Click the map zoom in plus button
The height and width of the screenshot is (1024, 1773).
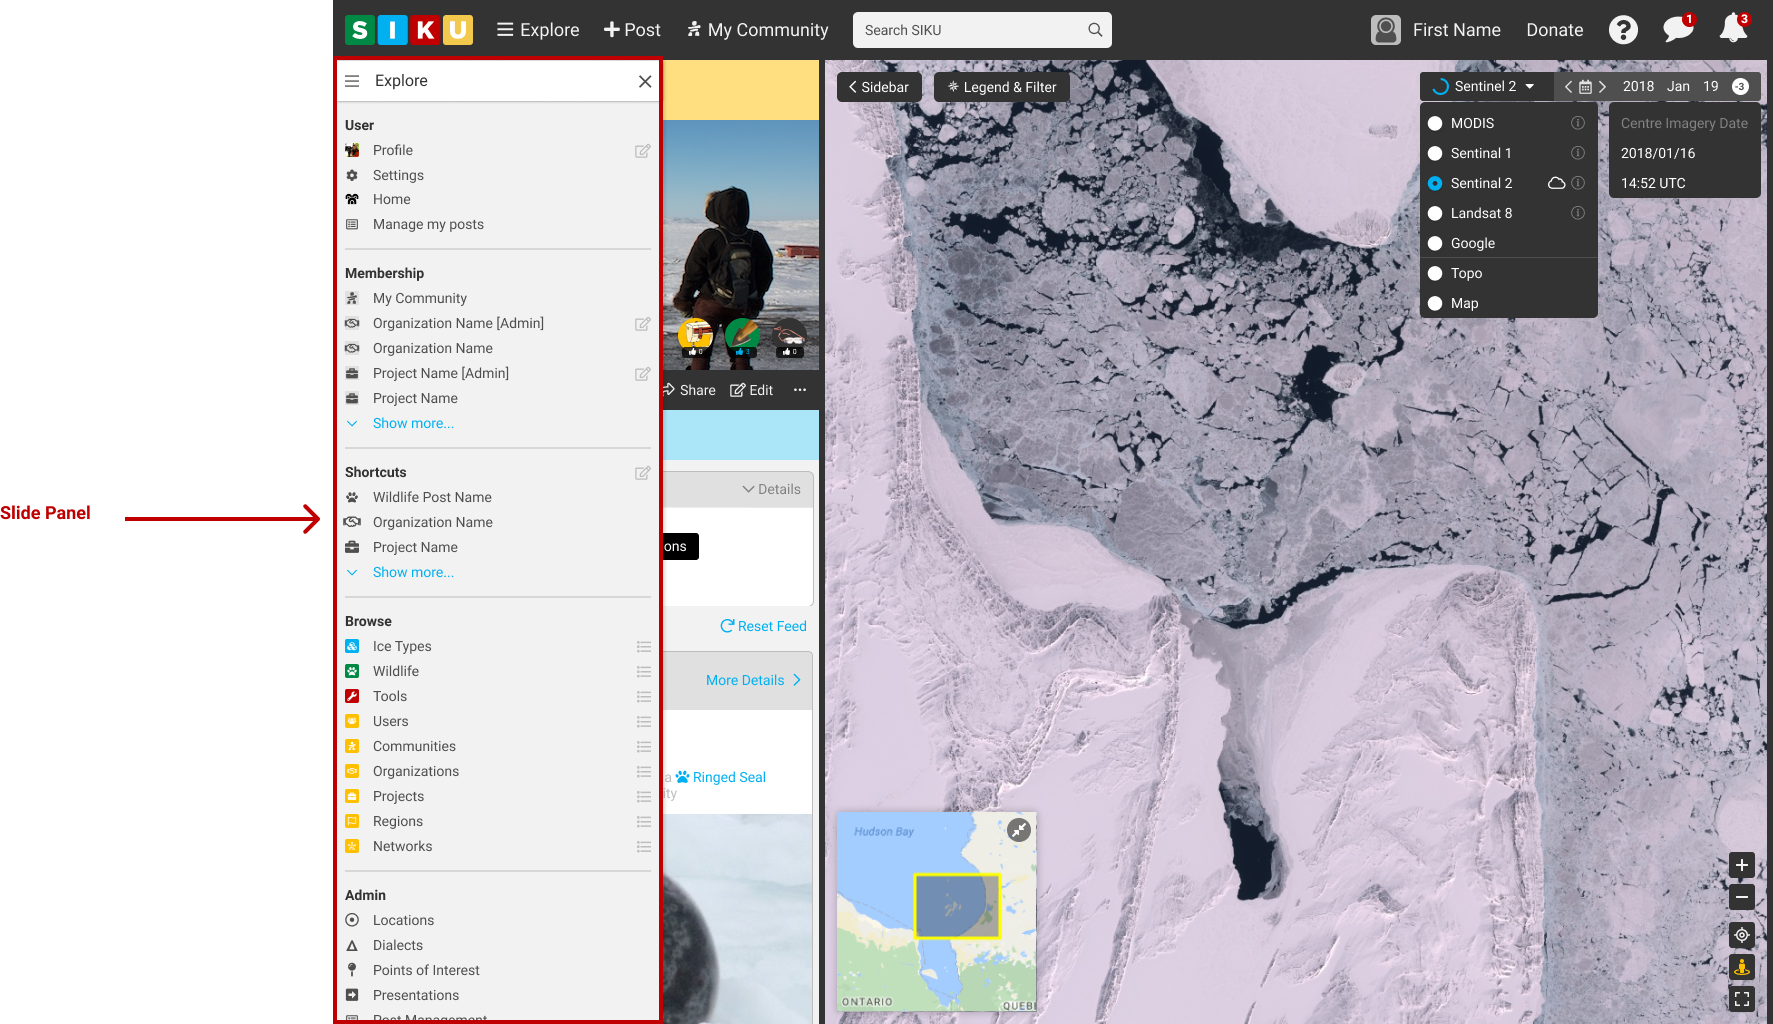(x=1741, y=866)
